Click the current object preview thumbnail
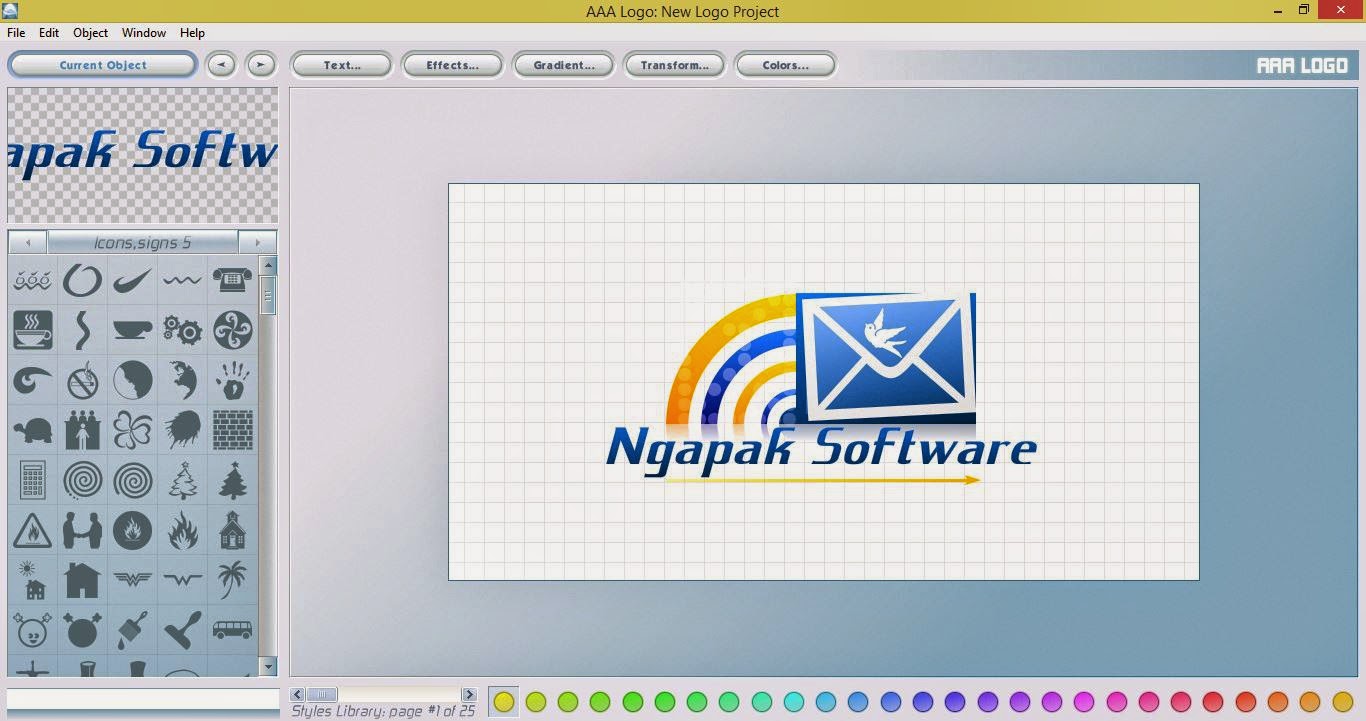 pyautogui.click(x=142, y=155)
